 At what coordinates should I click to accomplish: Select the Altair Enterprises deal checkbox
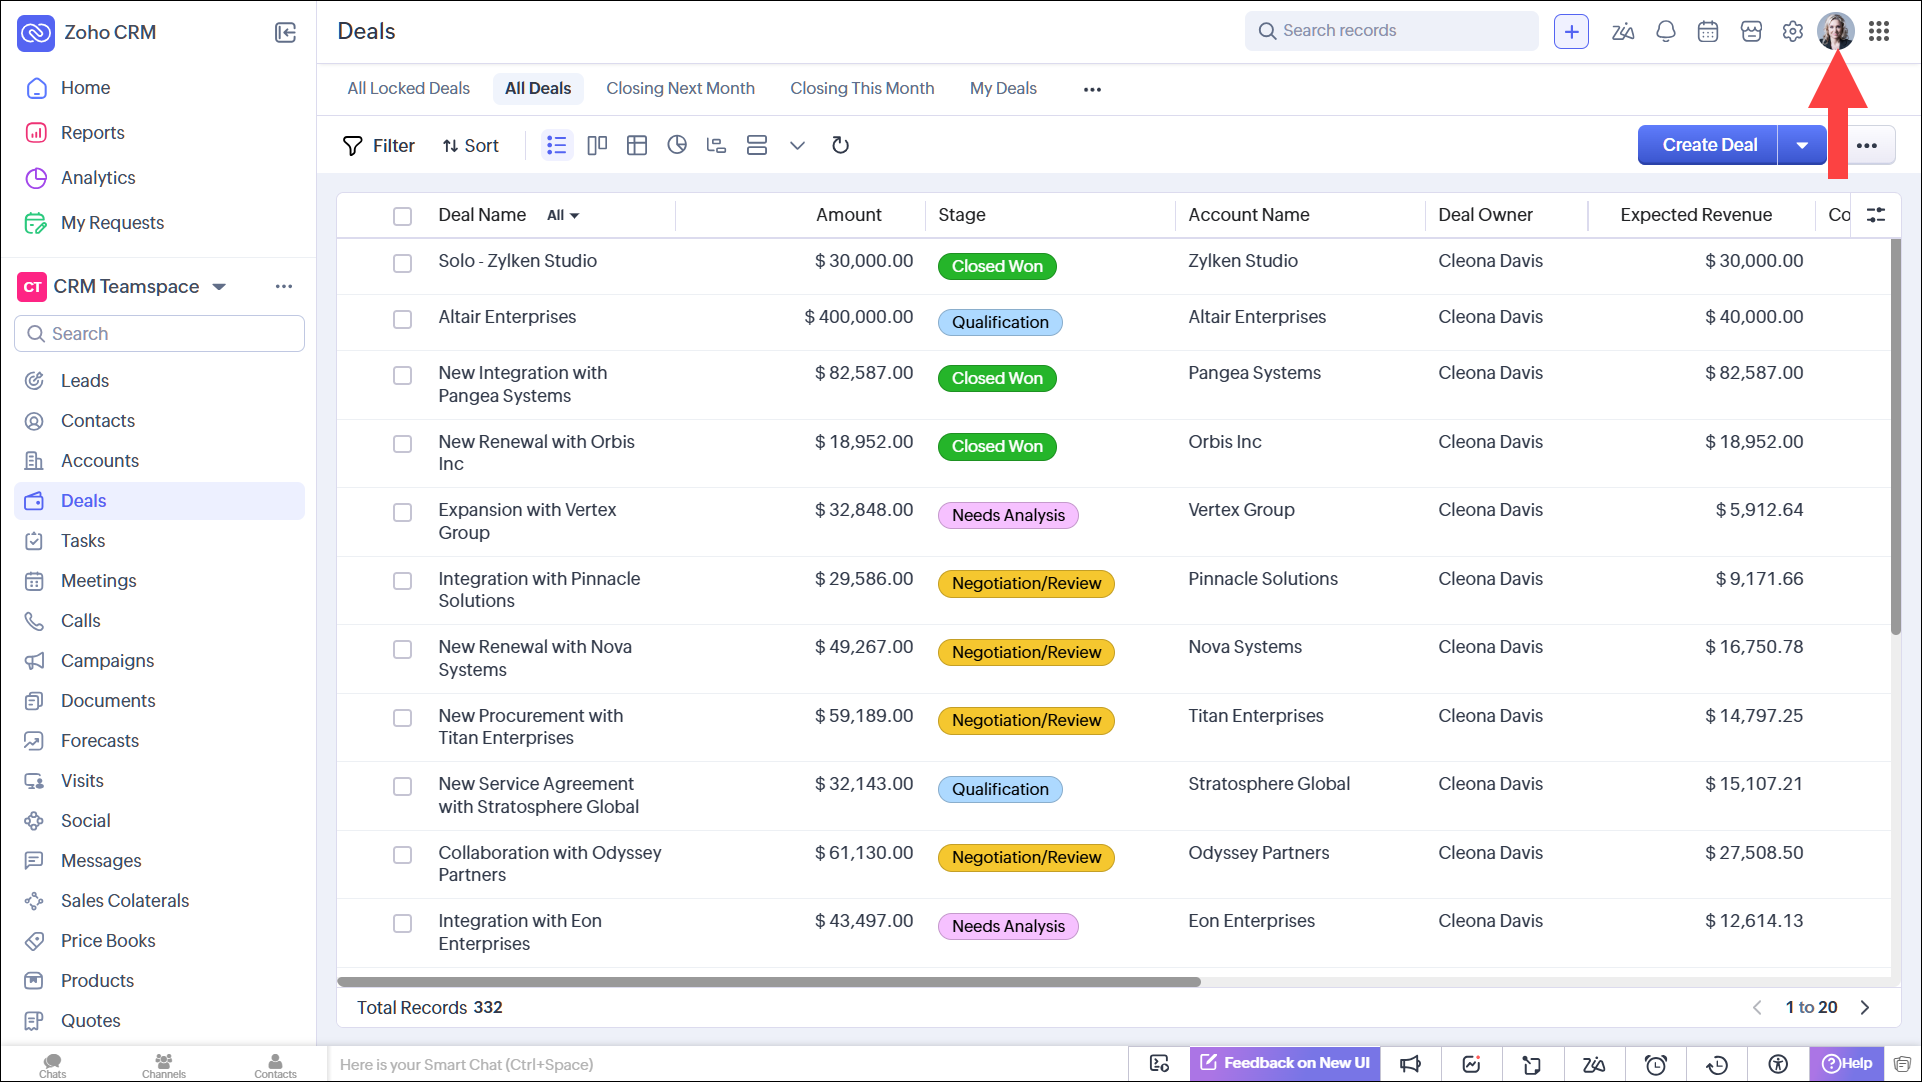pyautogui.click(x=402, y=319)
